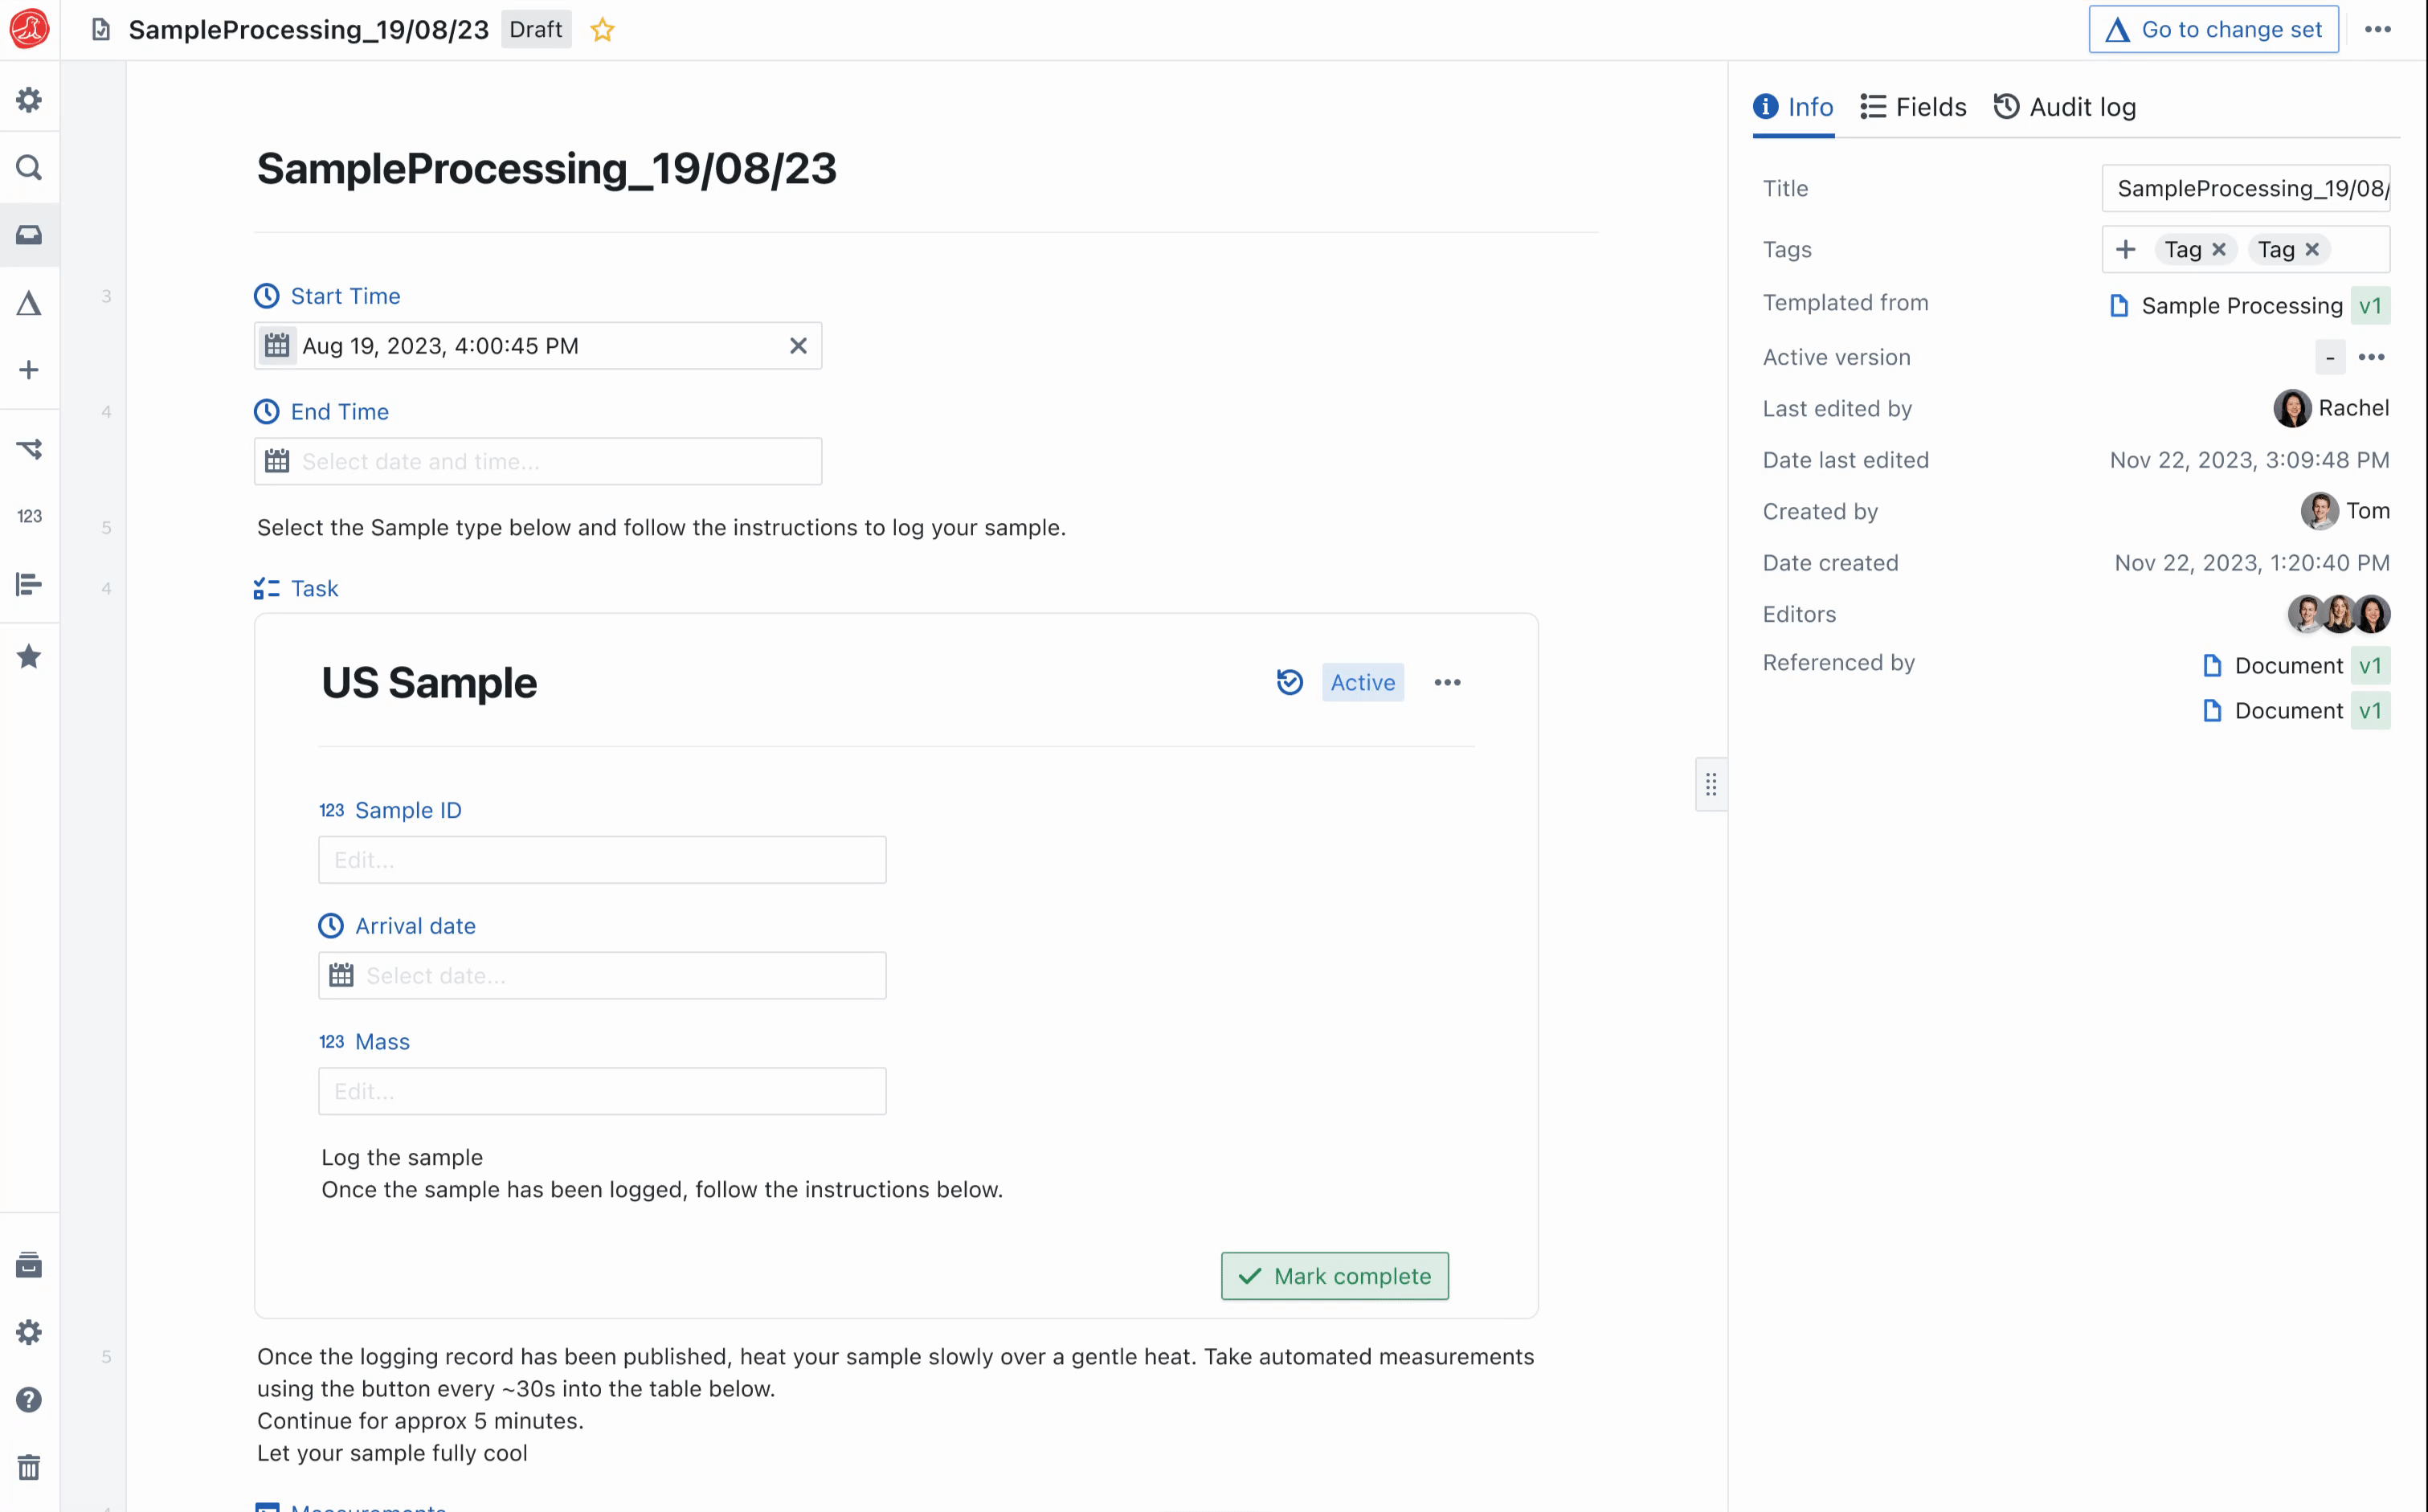Click the help question mark icon
The height and width of the screenshot is (1512, 2428).
(x=29, y=1399)
